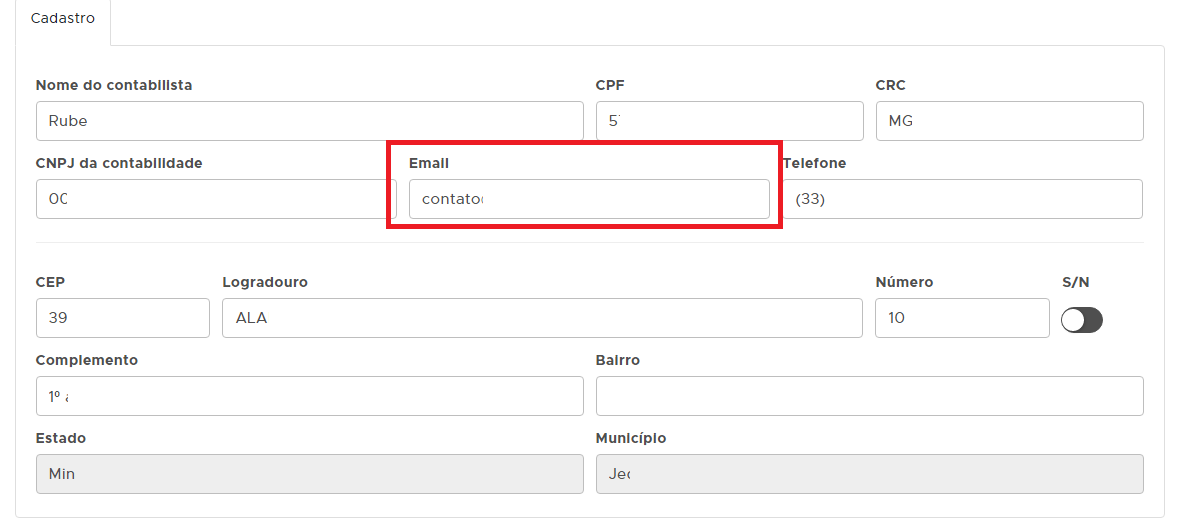This screenshot has width=1191, height=526.
Task: Open the Cadastro tab
Action: [63, 19]
